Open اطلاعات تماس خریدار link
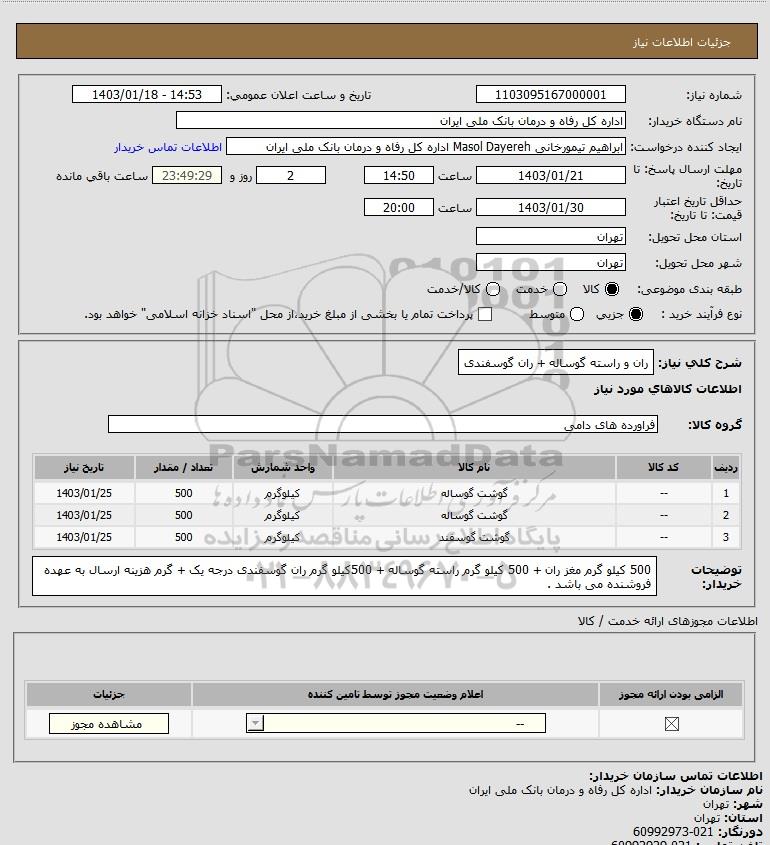The width and height of the screenshot is (770, 845). (x=168, y=147)
